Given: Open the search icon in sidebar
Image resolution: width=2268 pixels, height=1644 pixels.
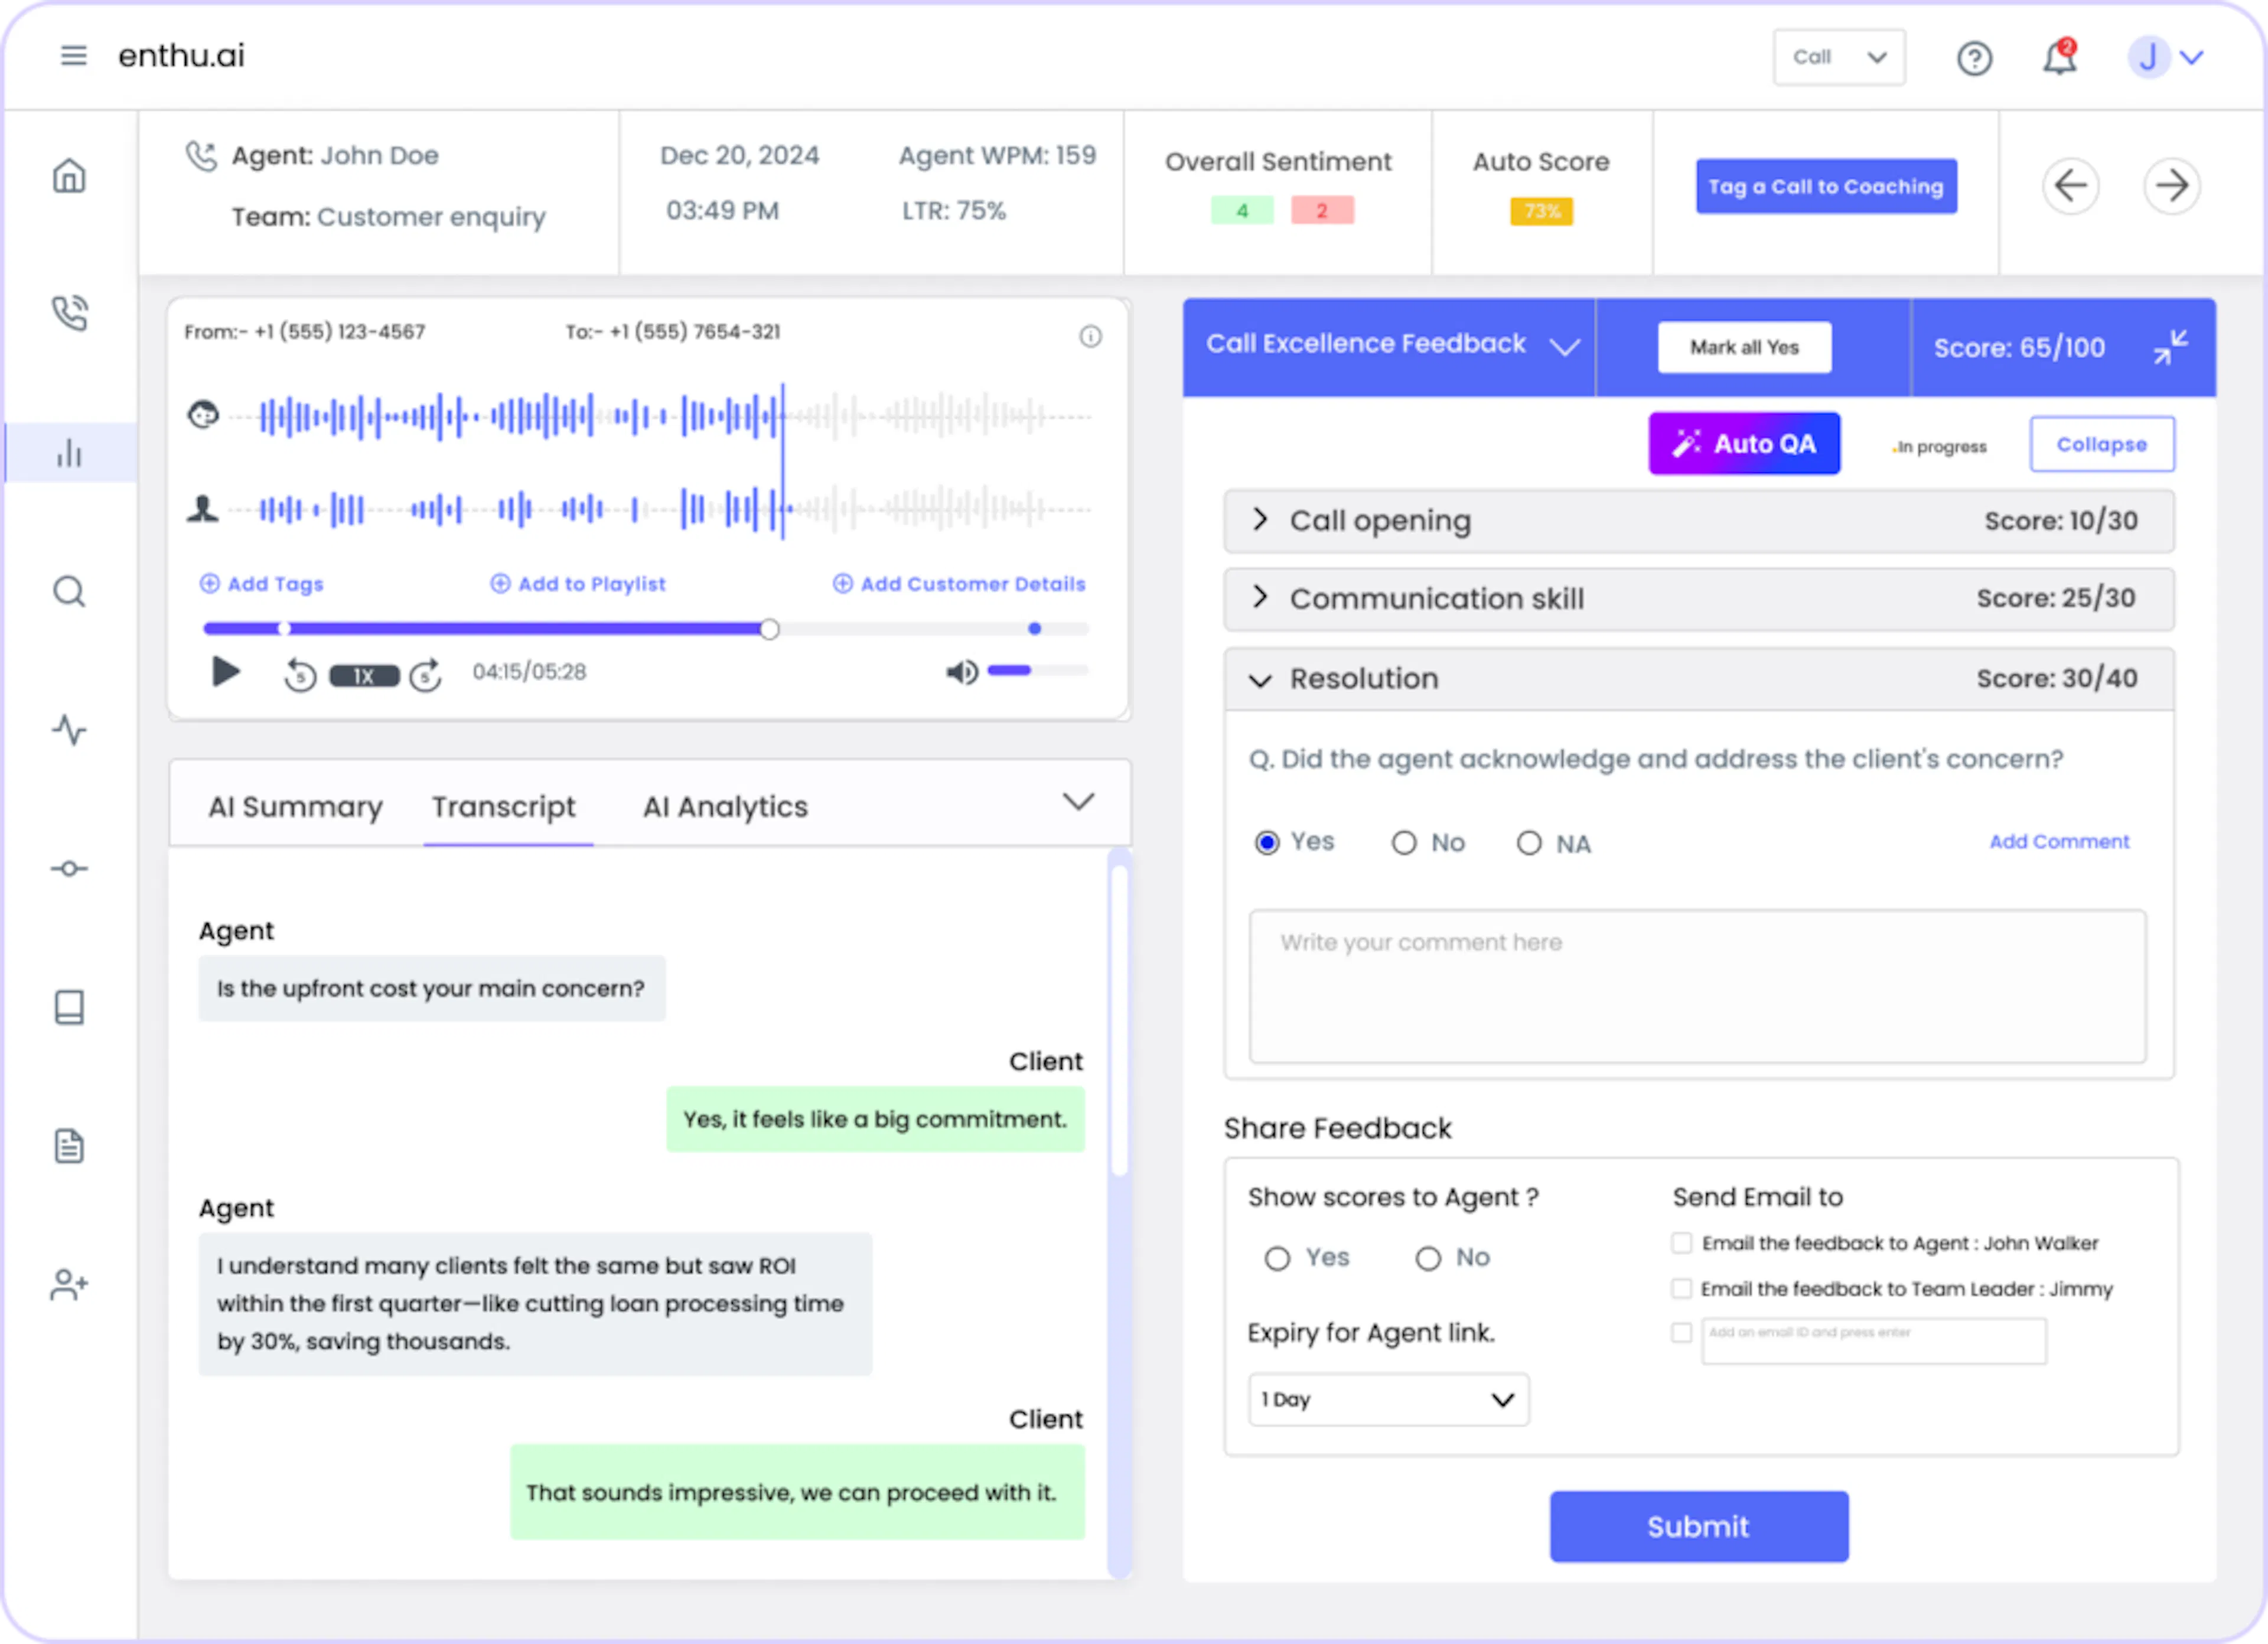Looking at the screenshot, I should (69, 591).
